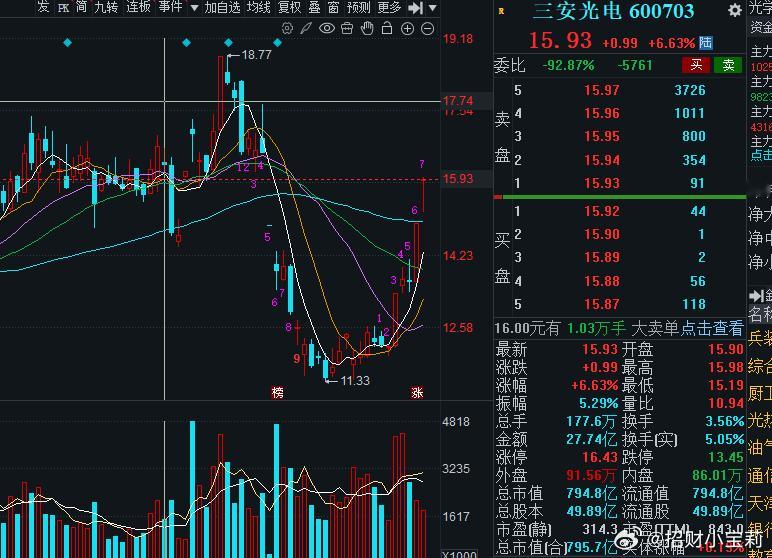Click 外盘 value 91.56万

coord(592,475)
